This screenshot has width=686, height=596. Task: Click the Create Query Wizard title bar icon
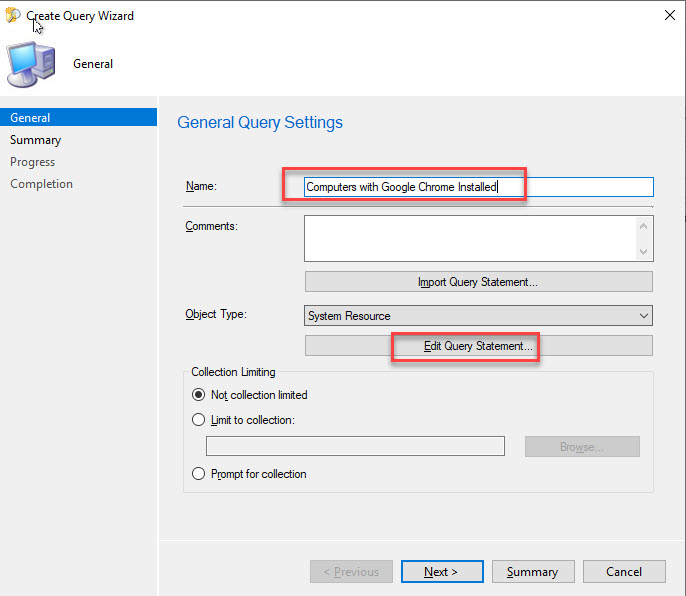(x=13, y=16)
